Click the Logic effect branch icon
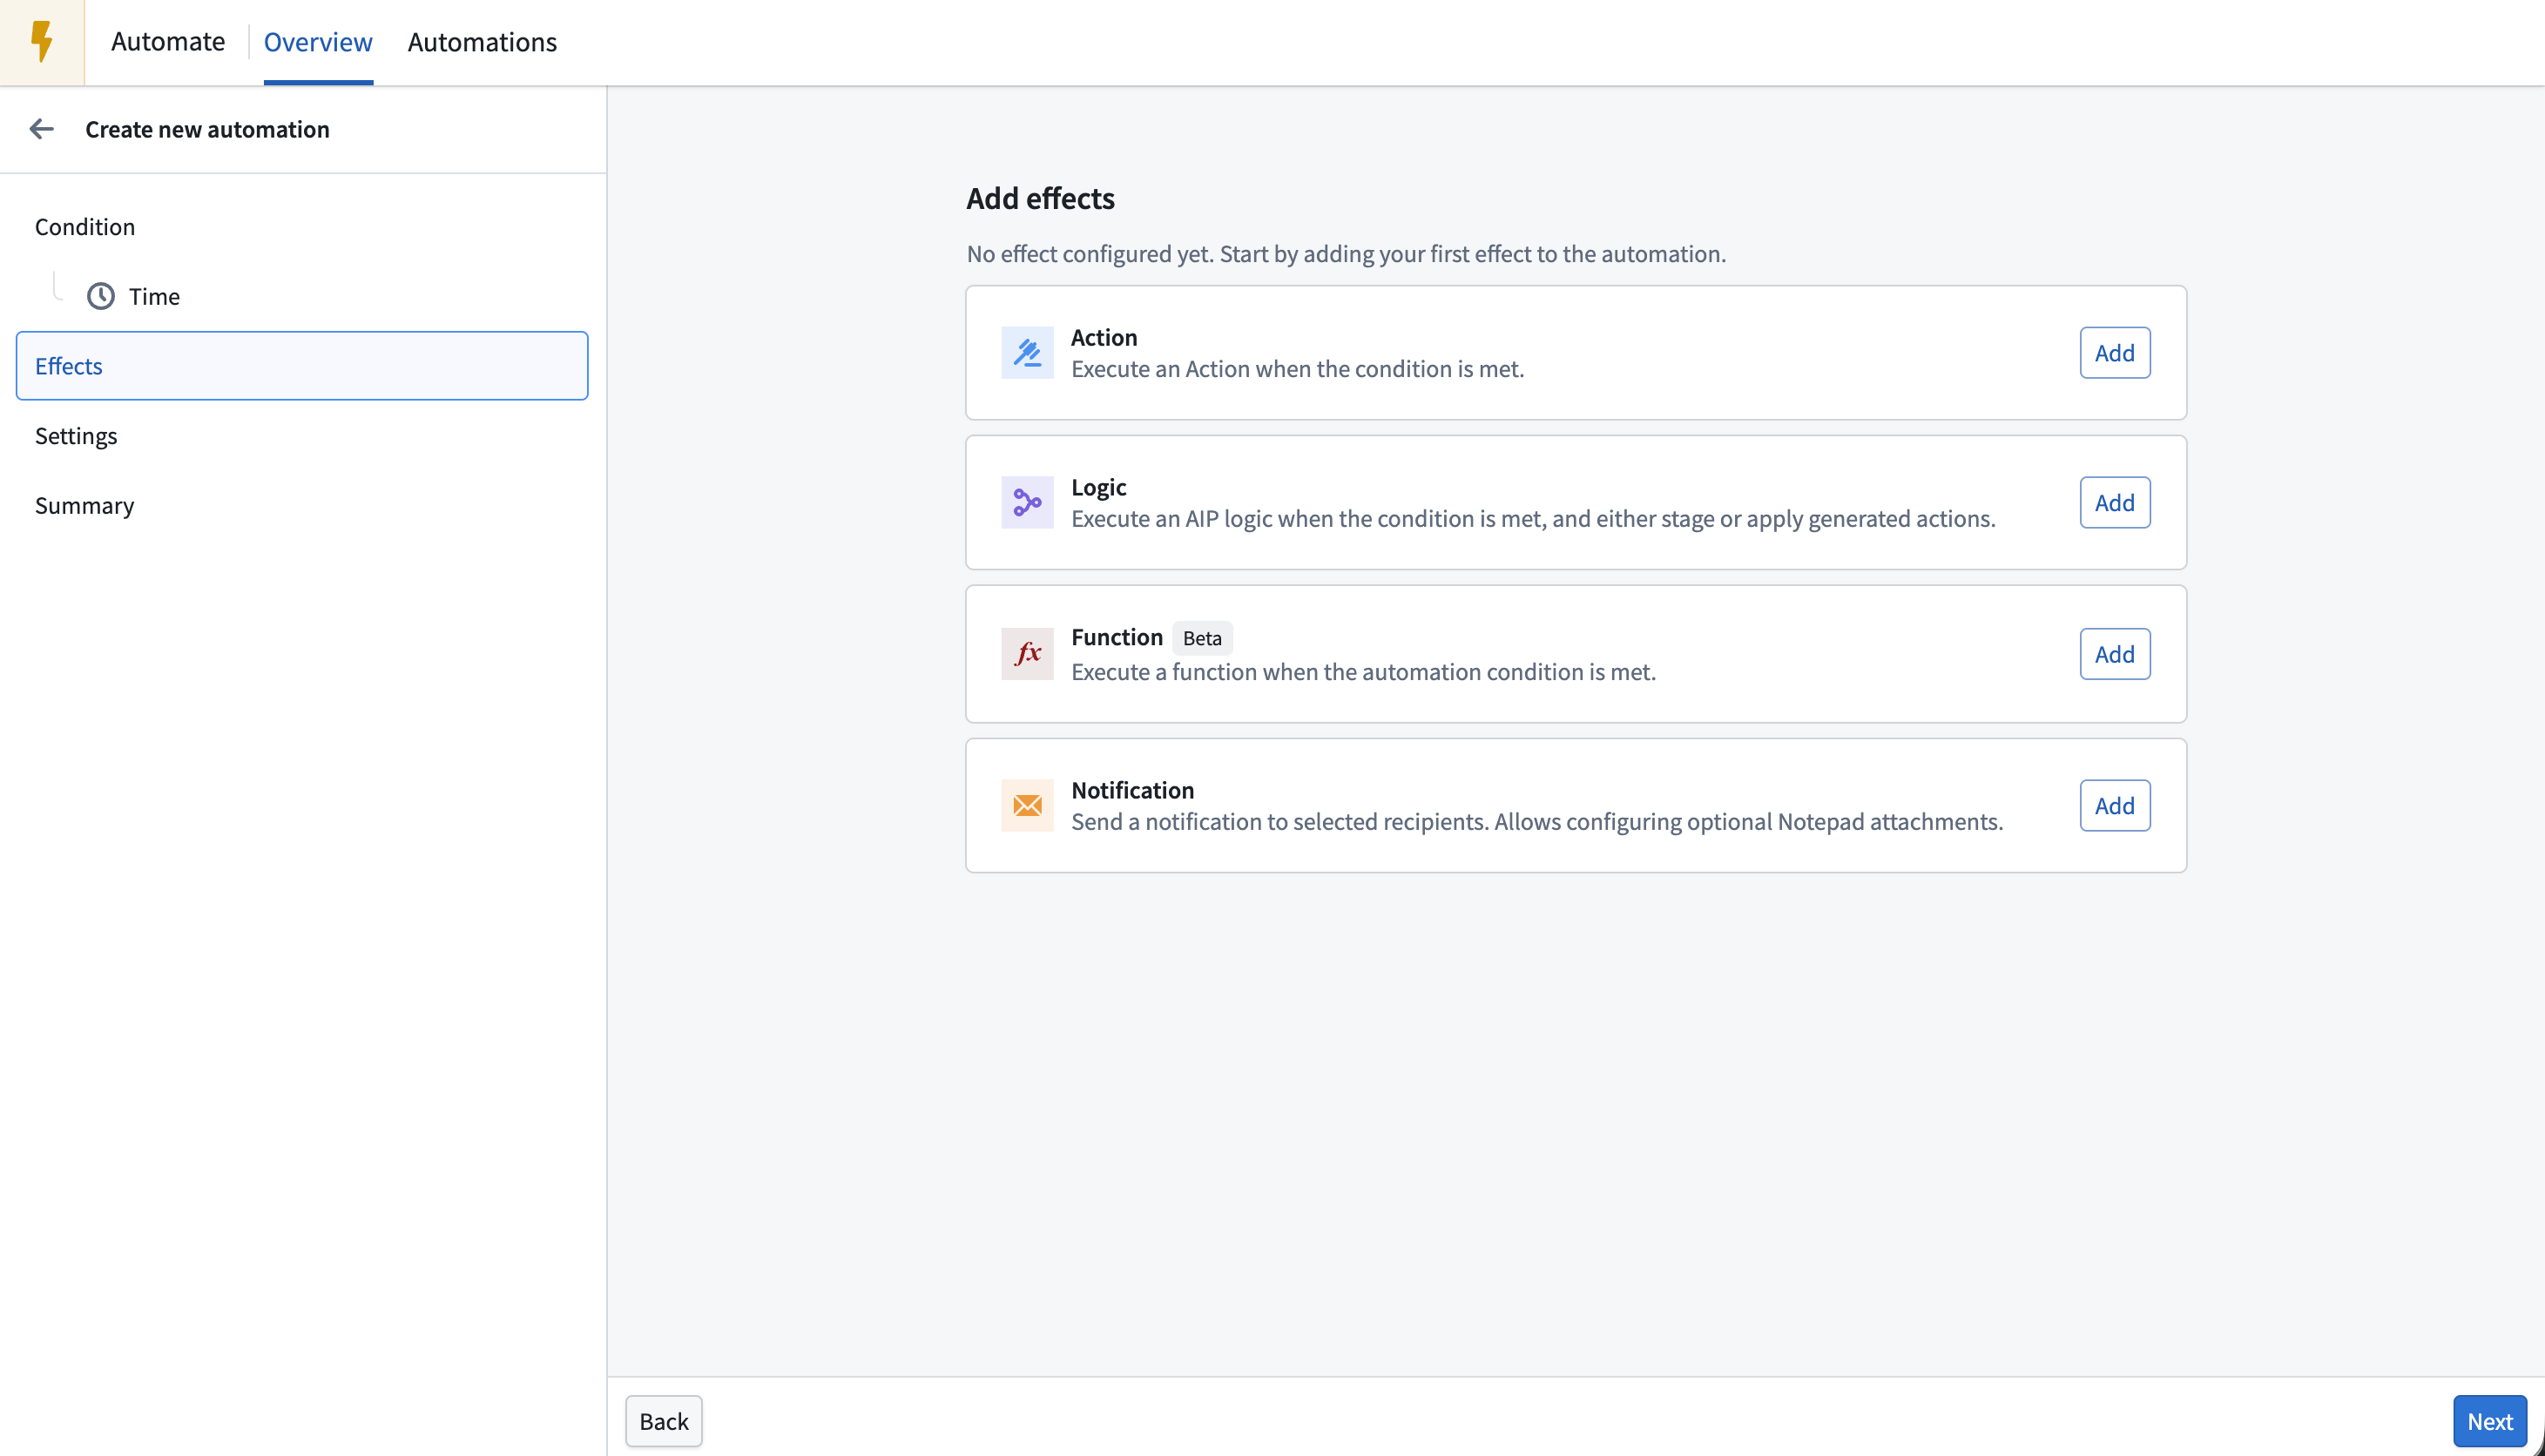 [1027, 502]
